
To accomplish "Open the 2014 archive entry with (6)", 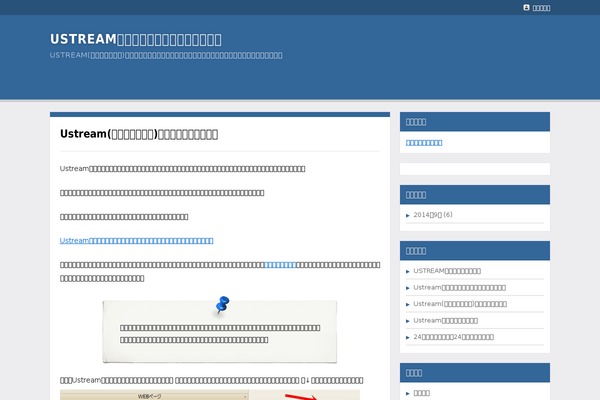I will tap(433, 215).
